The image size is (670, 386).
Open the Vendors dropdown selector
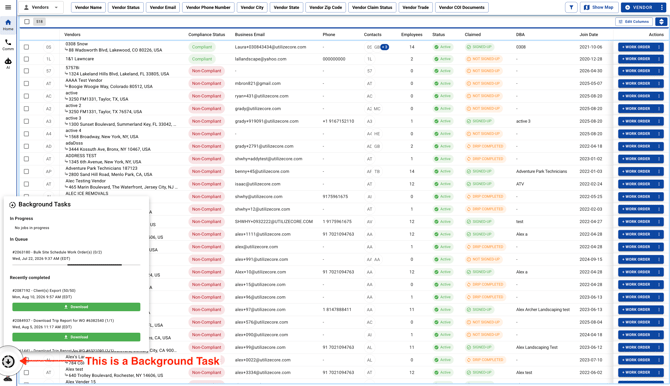[41, 7]
